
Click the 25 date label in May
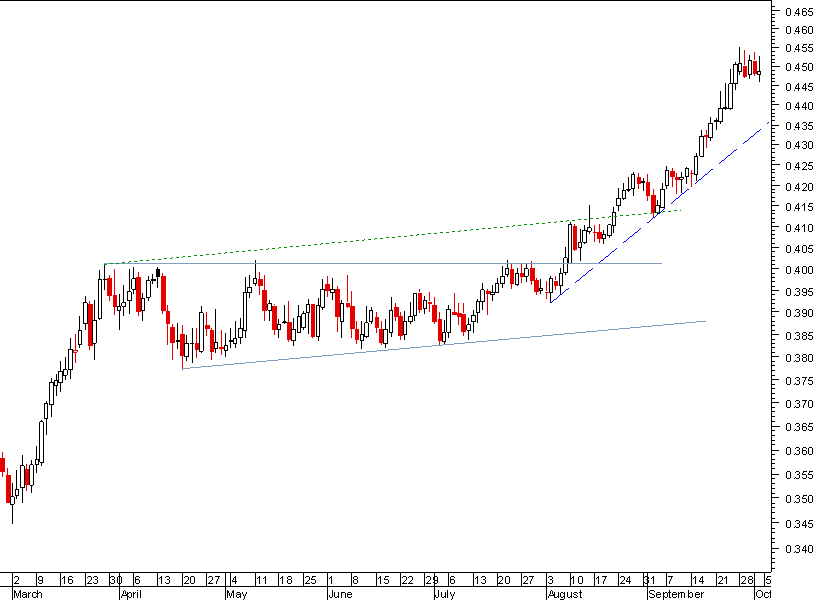311,580
